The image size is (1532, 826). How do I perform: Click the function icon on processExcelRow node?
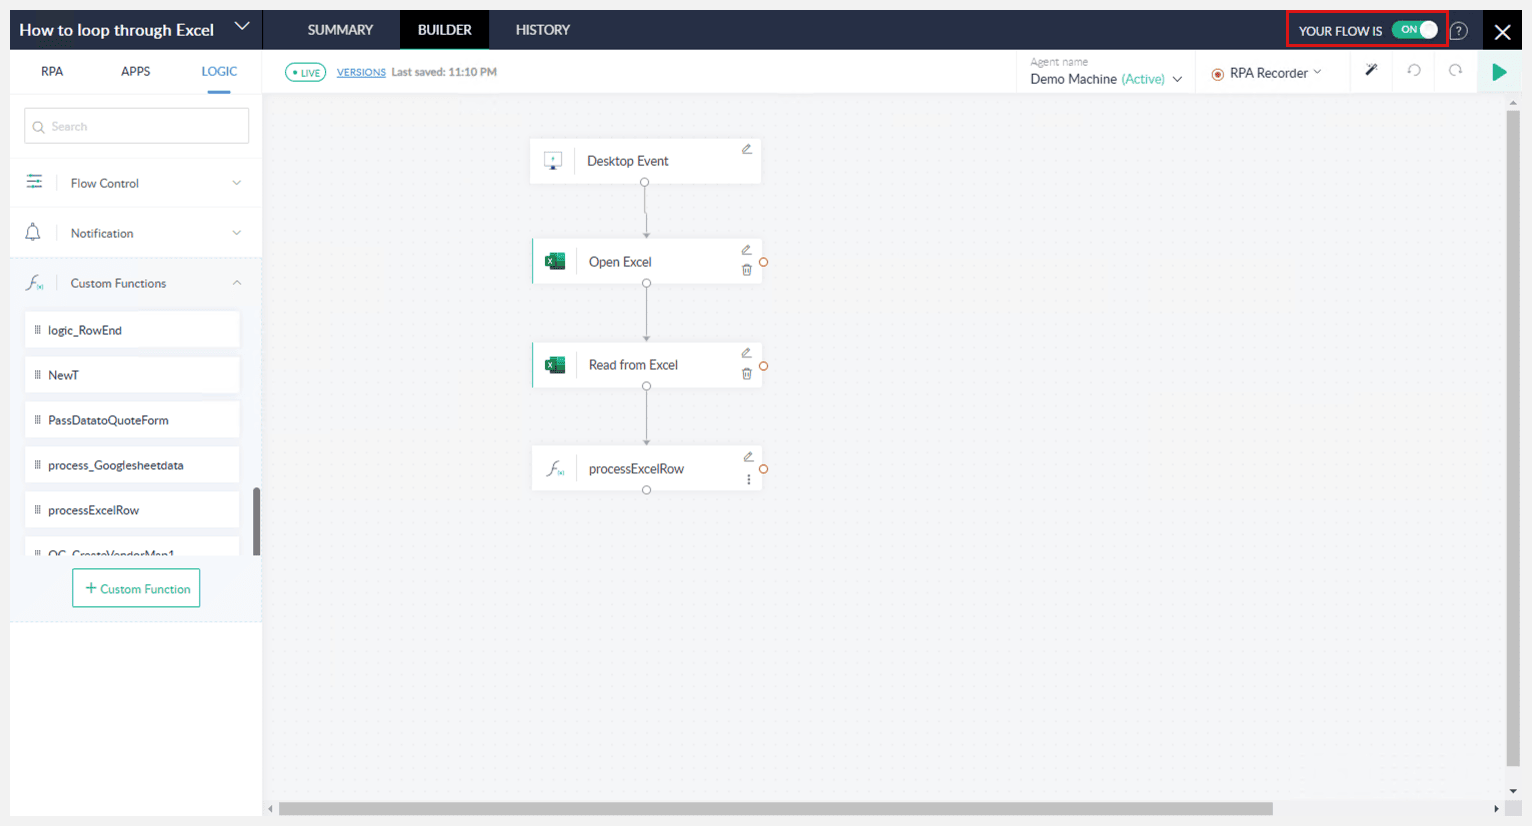(555, 468)
